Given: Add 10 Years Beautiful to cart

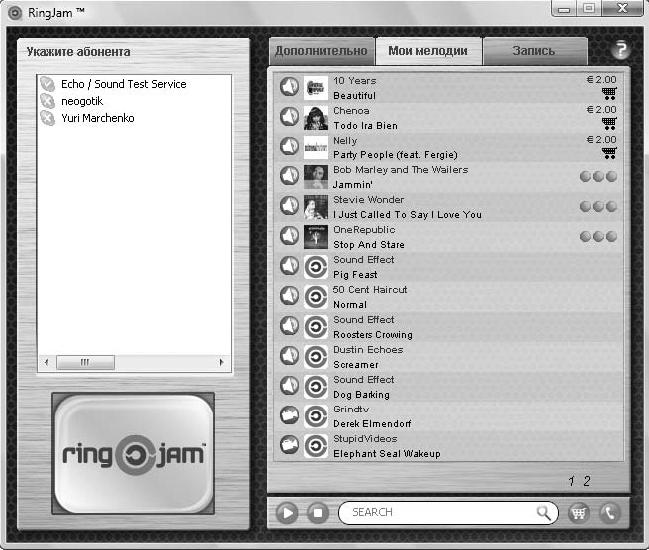Looking at the screenshot, I should tap(609, 95).
